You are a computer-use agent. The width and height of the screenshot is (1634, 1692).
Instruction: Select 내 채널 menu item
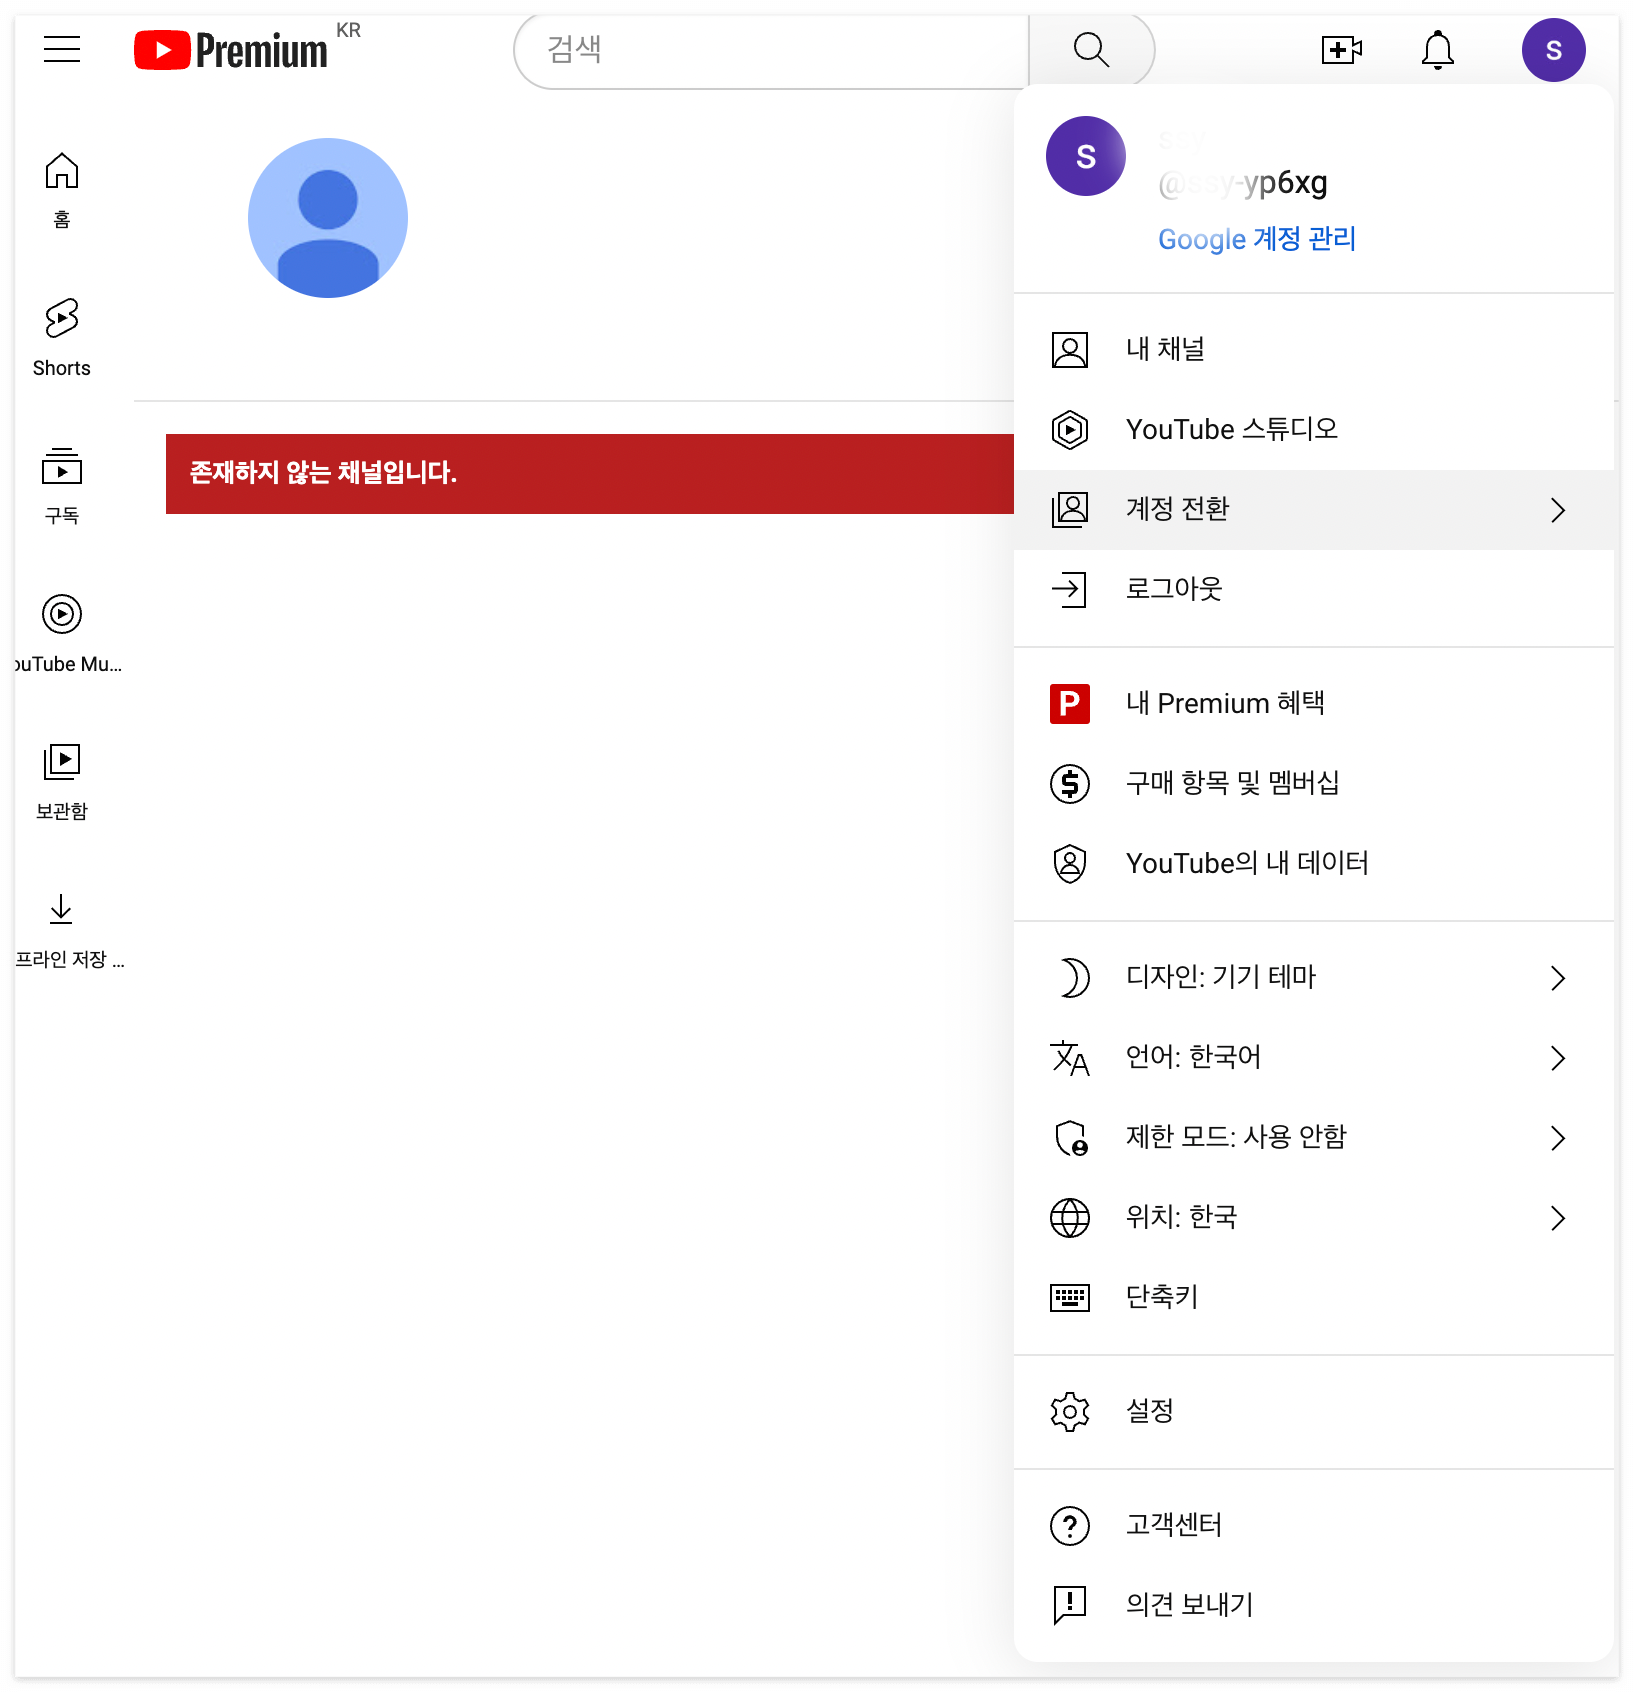pyautogui.click(x=1314, y=350)
